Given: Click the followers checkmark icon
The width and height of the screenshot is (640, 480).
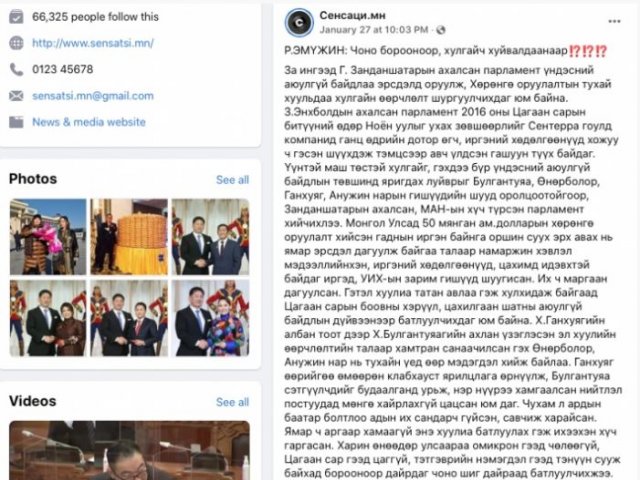Looking at the screenshot, I should tap(16, 17).
